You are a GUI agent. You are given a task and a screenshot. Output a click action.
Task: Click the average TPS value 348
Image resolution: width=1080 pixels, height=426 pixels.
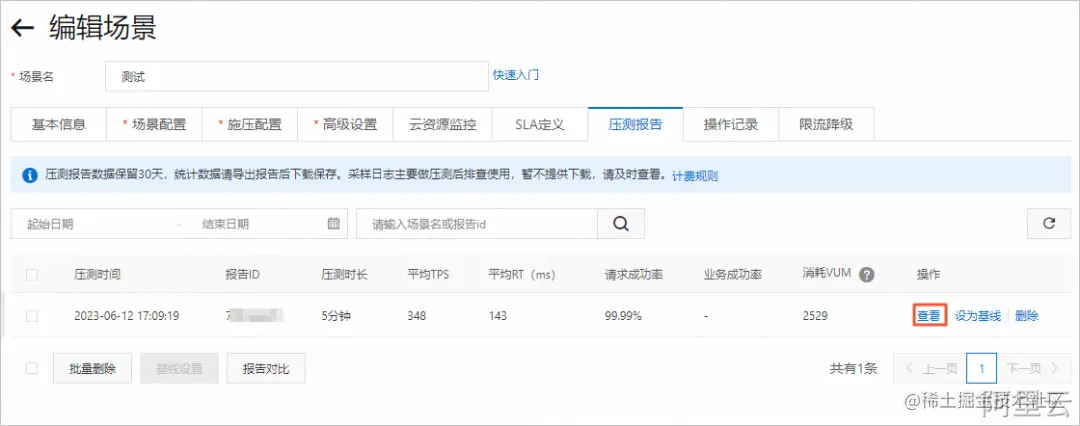tap(417, 316)
